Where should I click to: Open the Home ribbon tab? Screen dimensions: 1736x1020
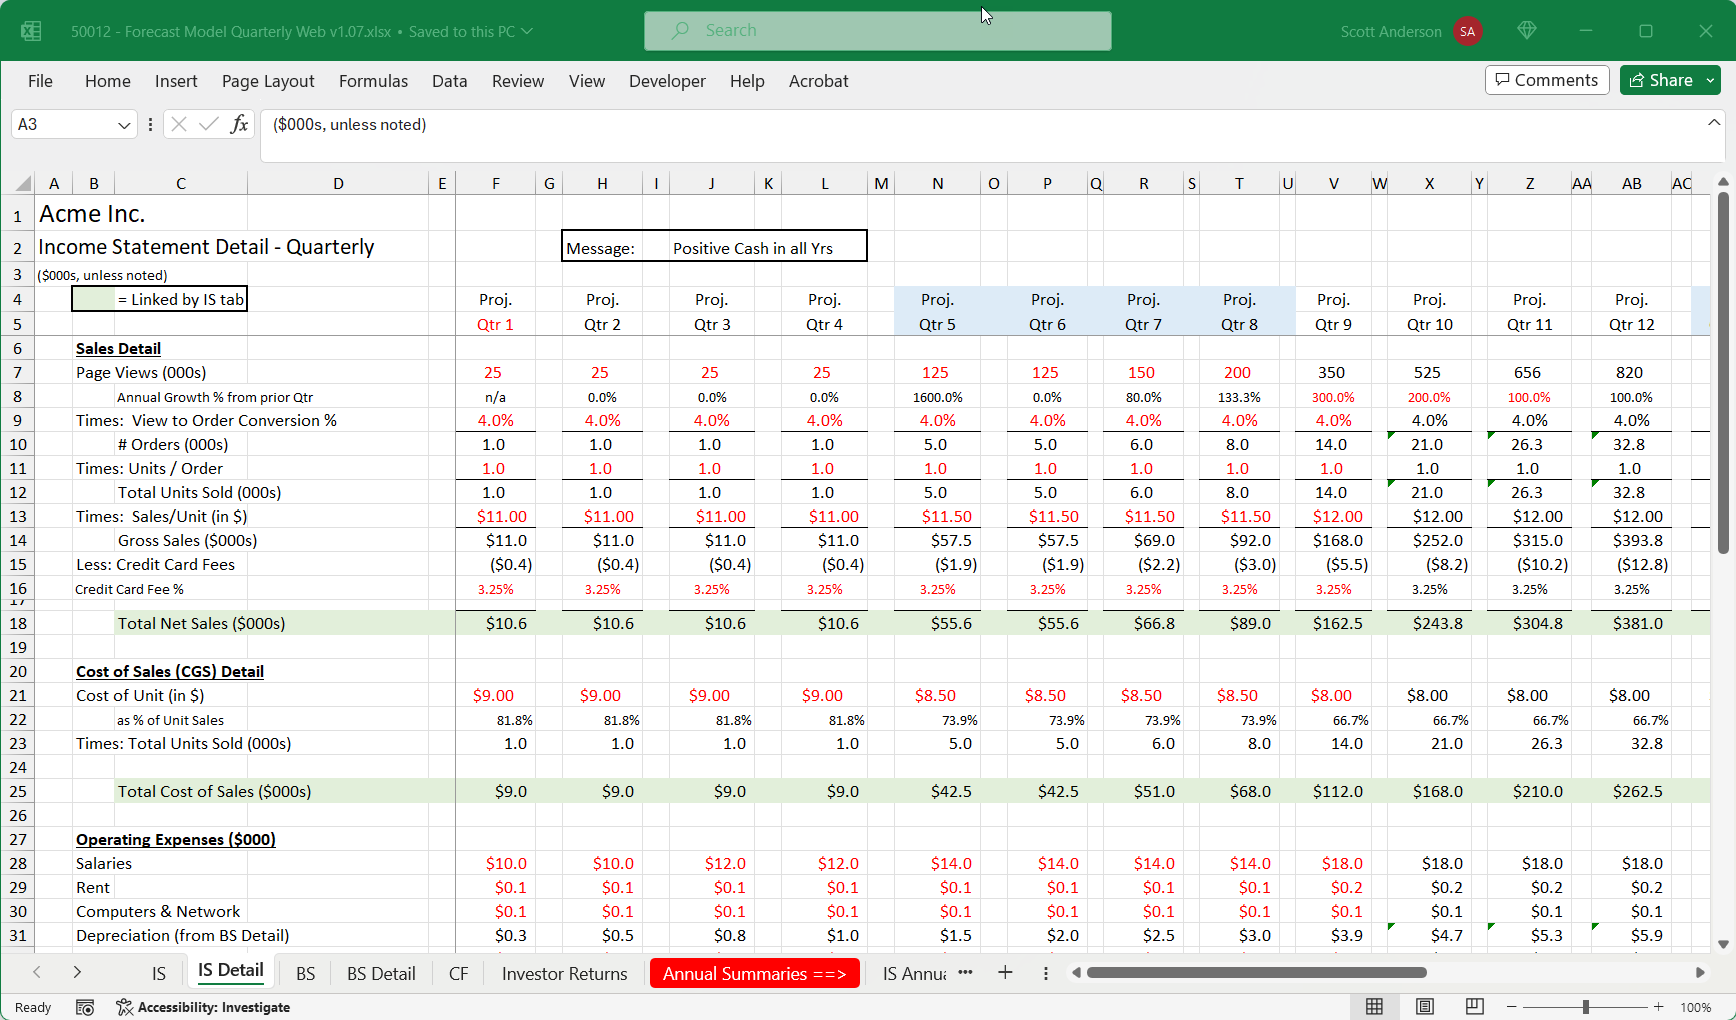tap(108, 81)
